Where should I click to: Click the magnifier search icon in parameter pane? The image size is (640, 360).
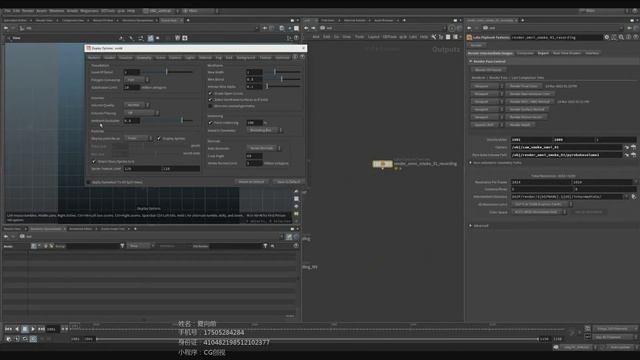[x=621, y=37]
